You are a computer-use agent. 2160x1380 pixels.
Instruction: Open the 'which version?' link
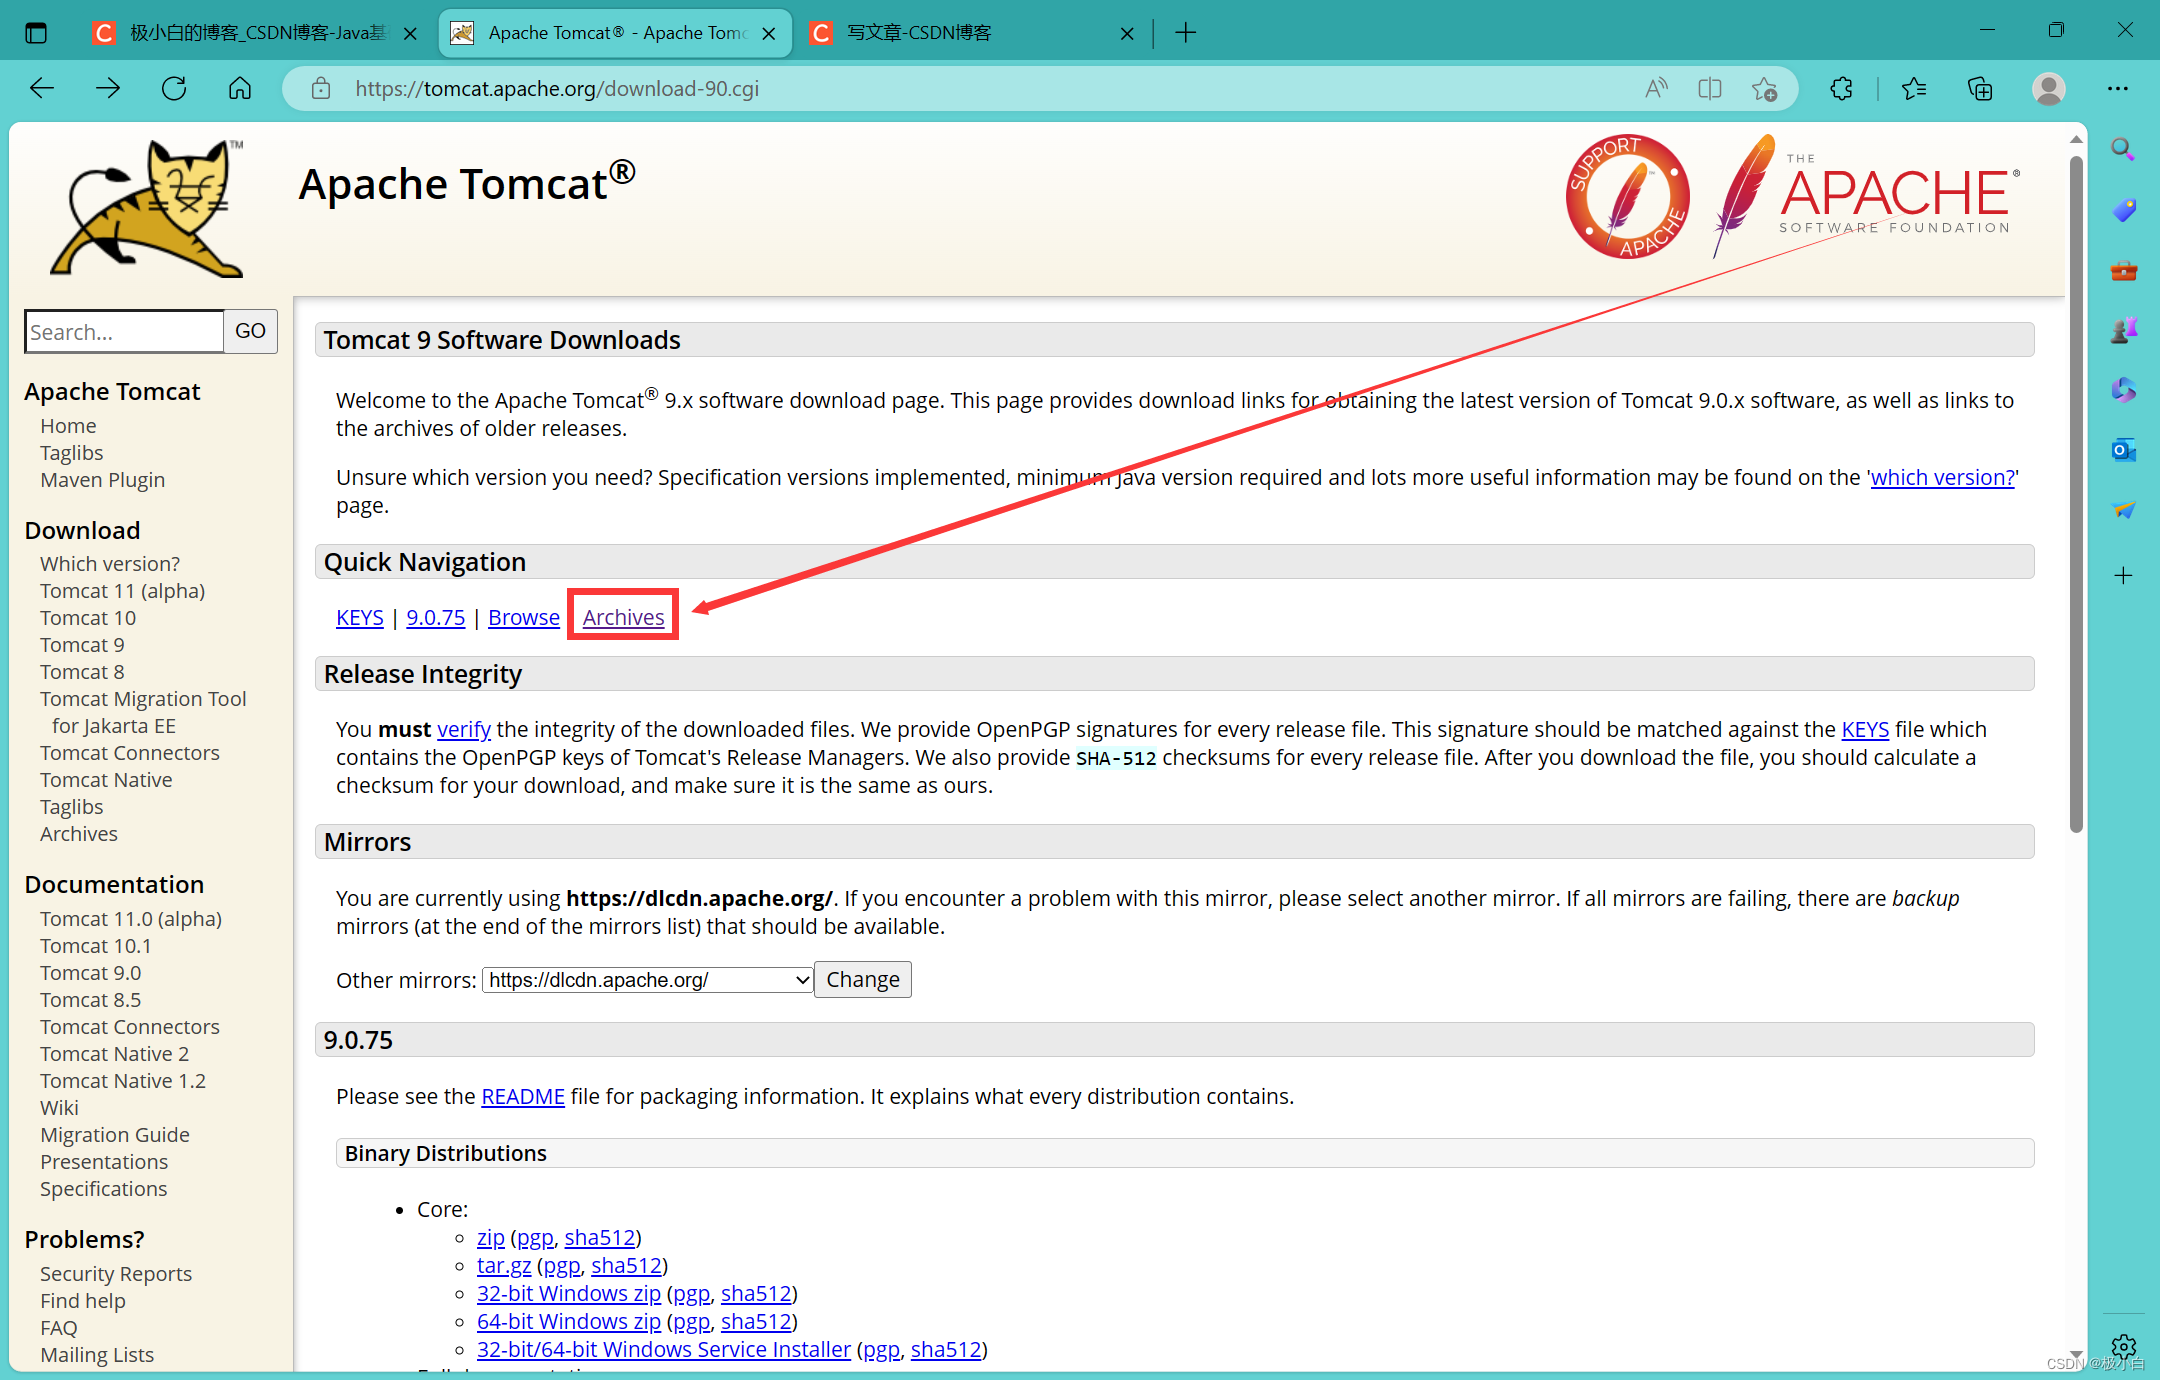point(1942,477)
